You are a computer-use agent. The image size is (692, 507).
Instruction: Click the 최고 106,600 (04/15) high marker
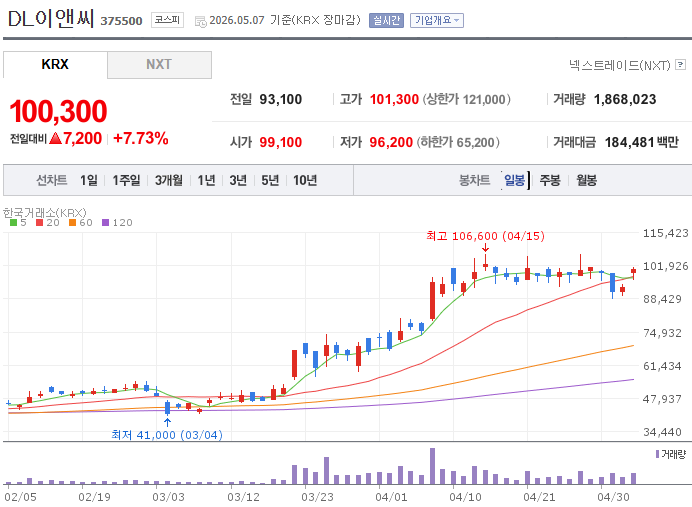485,236
